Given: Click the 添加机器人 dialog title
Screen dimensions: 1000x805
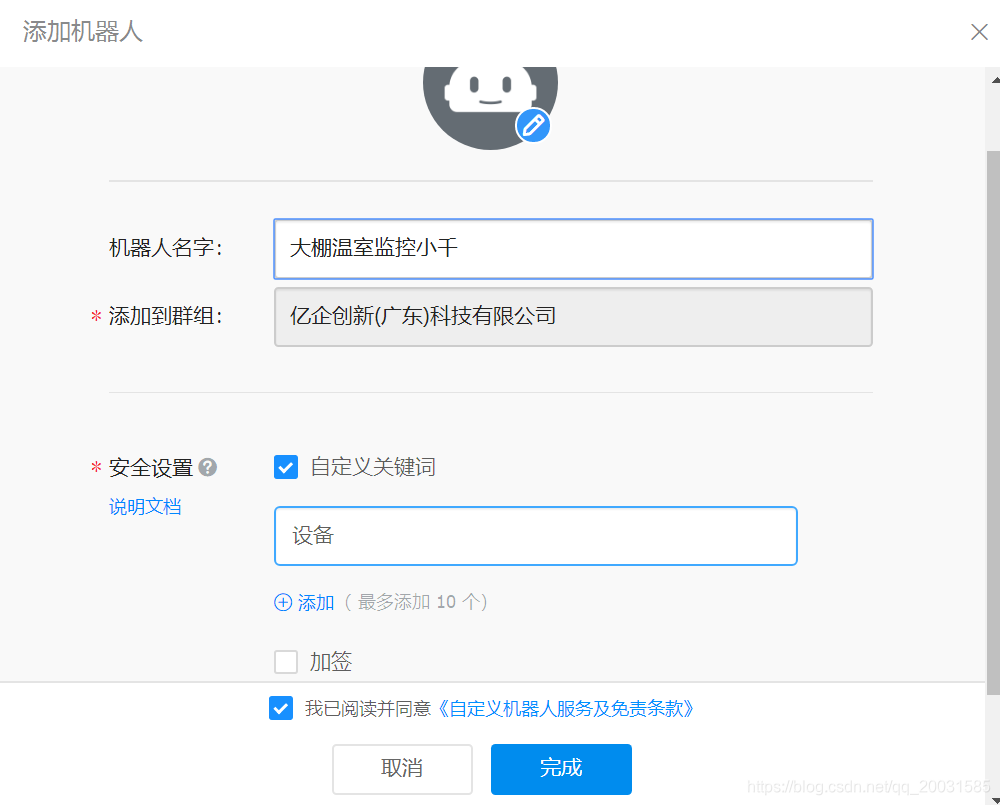Looking at the screenshot, I should (x=83, y=32).
